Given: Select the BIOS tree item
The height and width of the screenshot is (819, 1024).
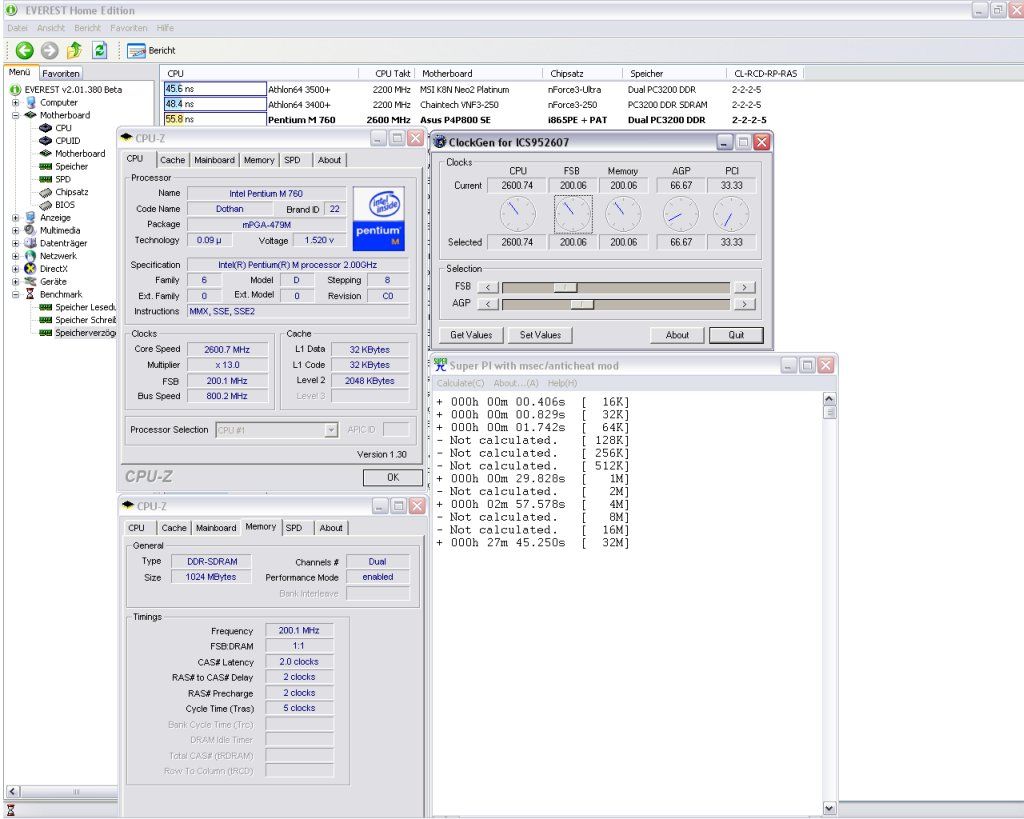Looking at the screenshot, I should (65, 204).
